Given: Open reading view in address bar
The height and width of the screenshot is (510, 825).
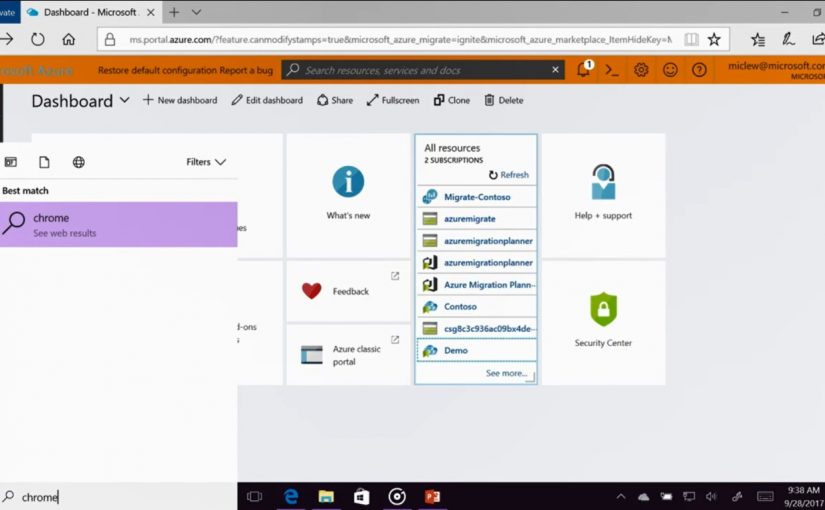Looking at the screenshot, I should [691, 39].
